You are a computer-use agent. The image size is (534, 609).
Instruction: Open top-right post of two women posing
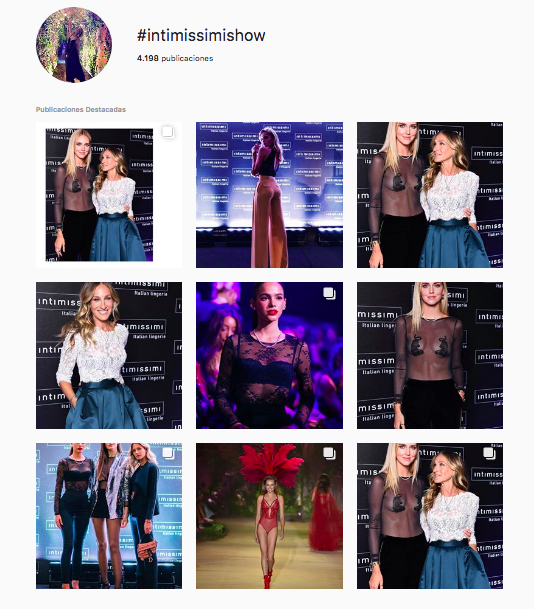tap(430, 195)
